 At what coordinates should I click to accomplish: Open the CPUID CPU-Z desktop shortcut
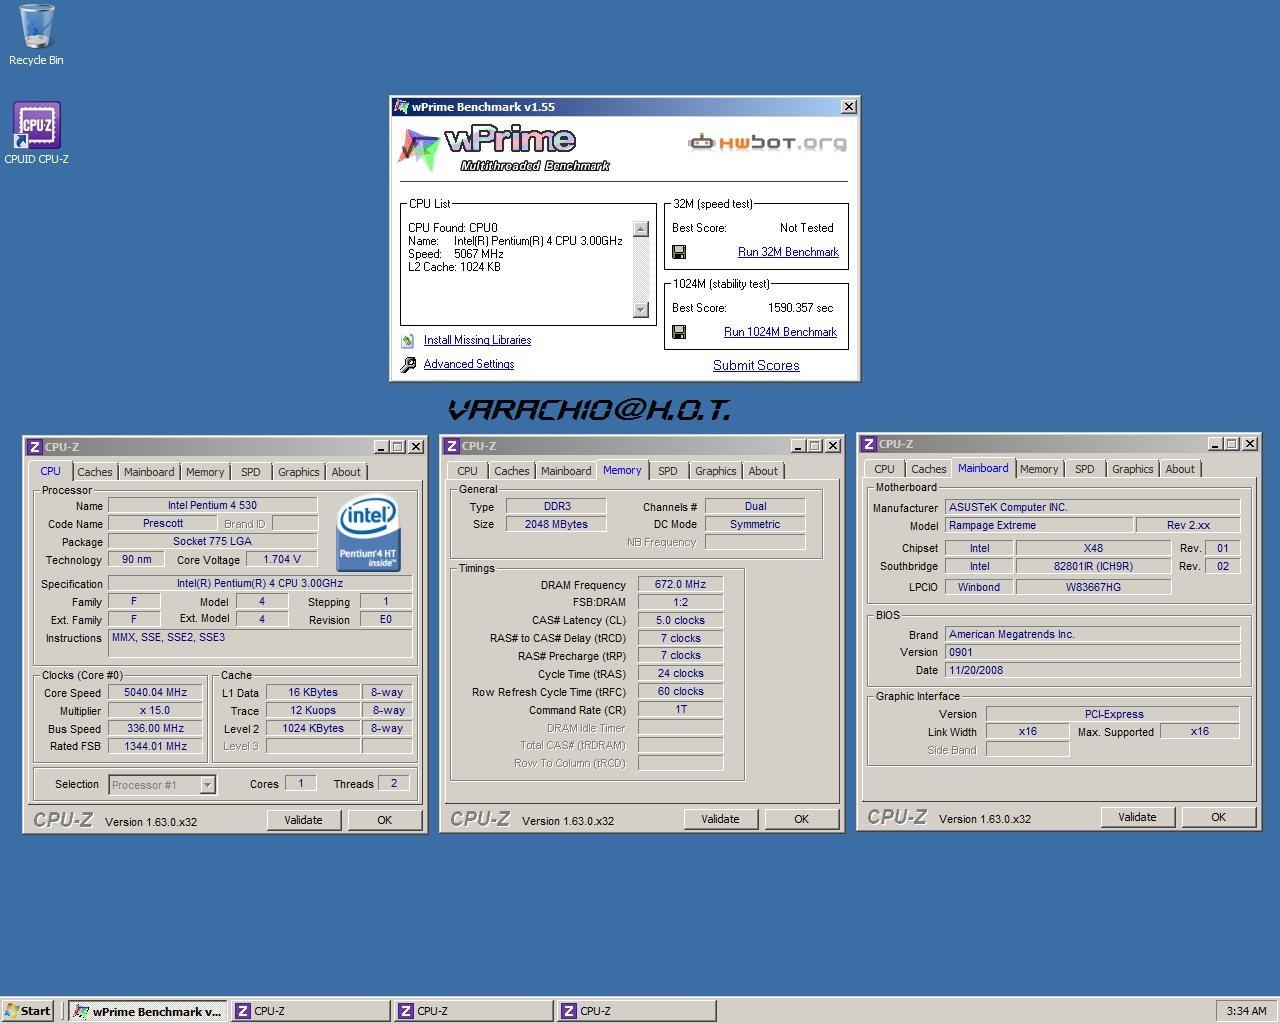click(x=36, y=133)
